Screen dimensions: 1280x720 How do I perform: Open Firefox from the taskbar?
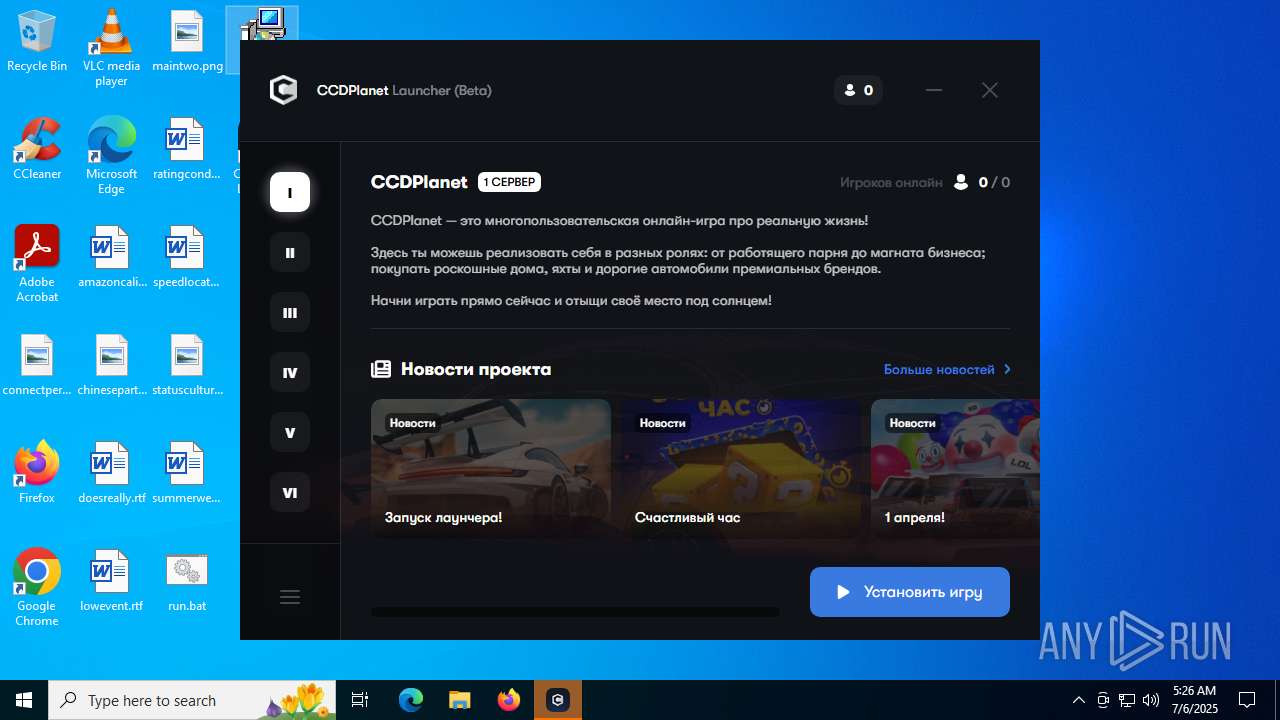point(509,700)
